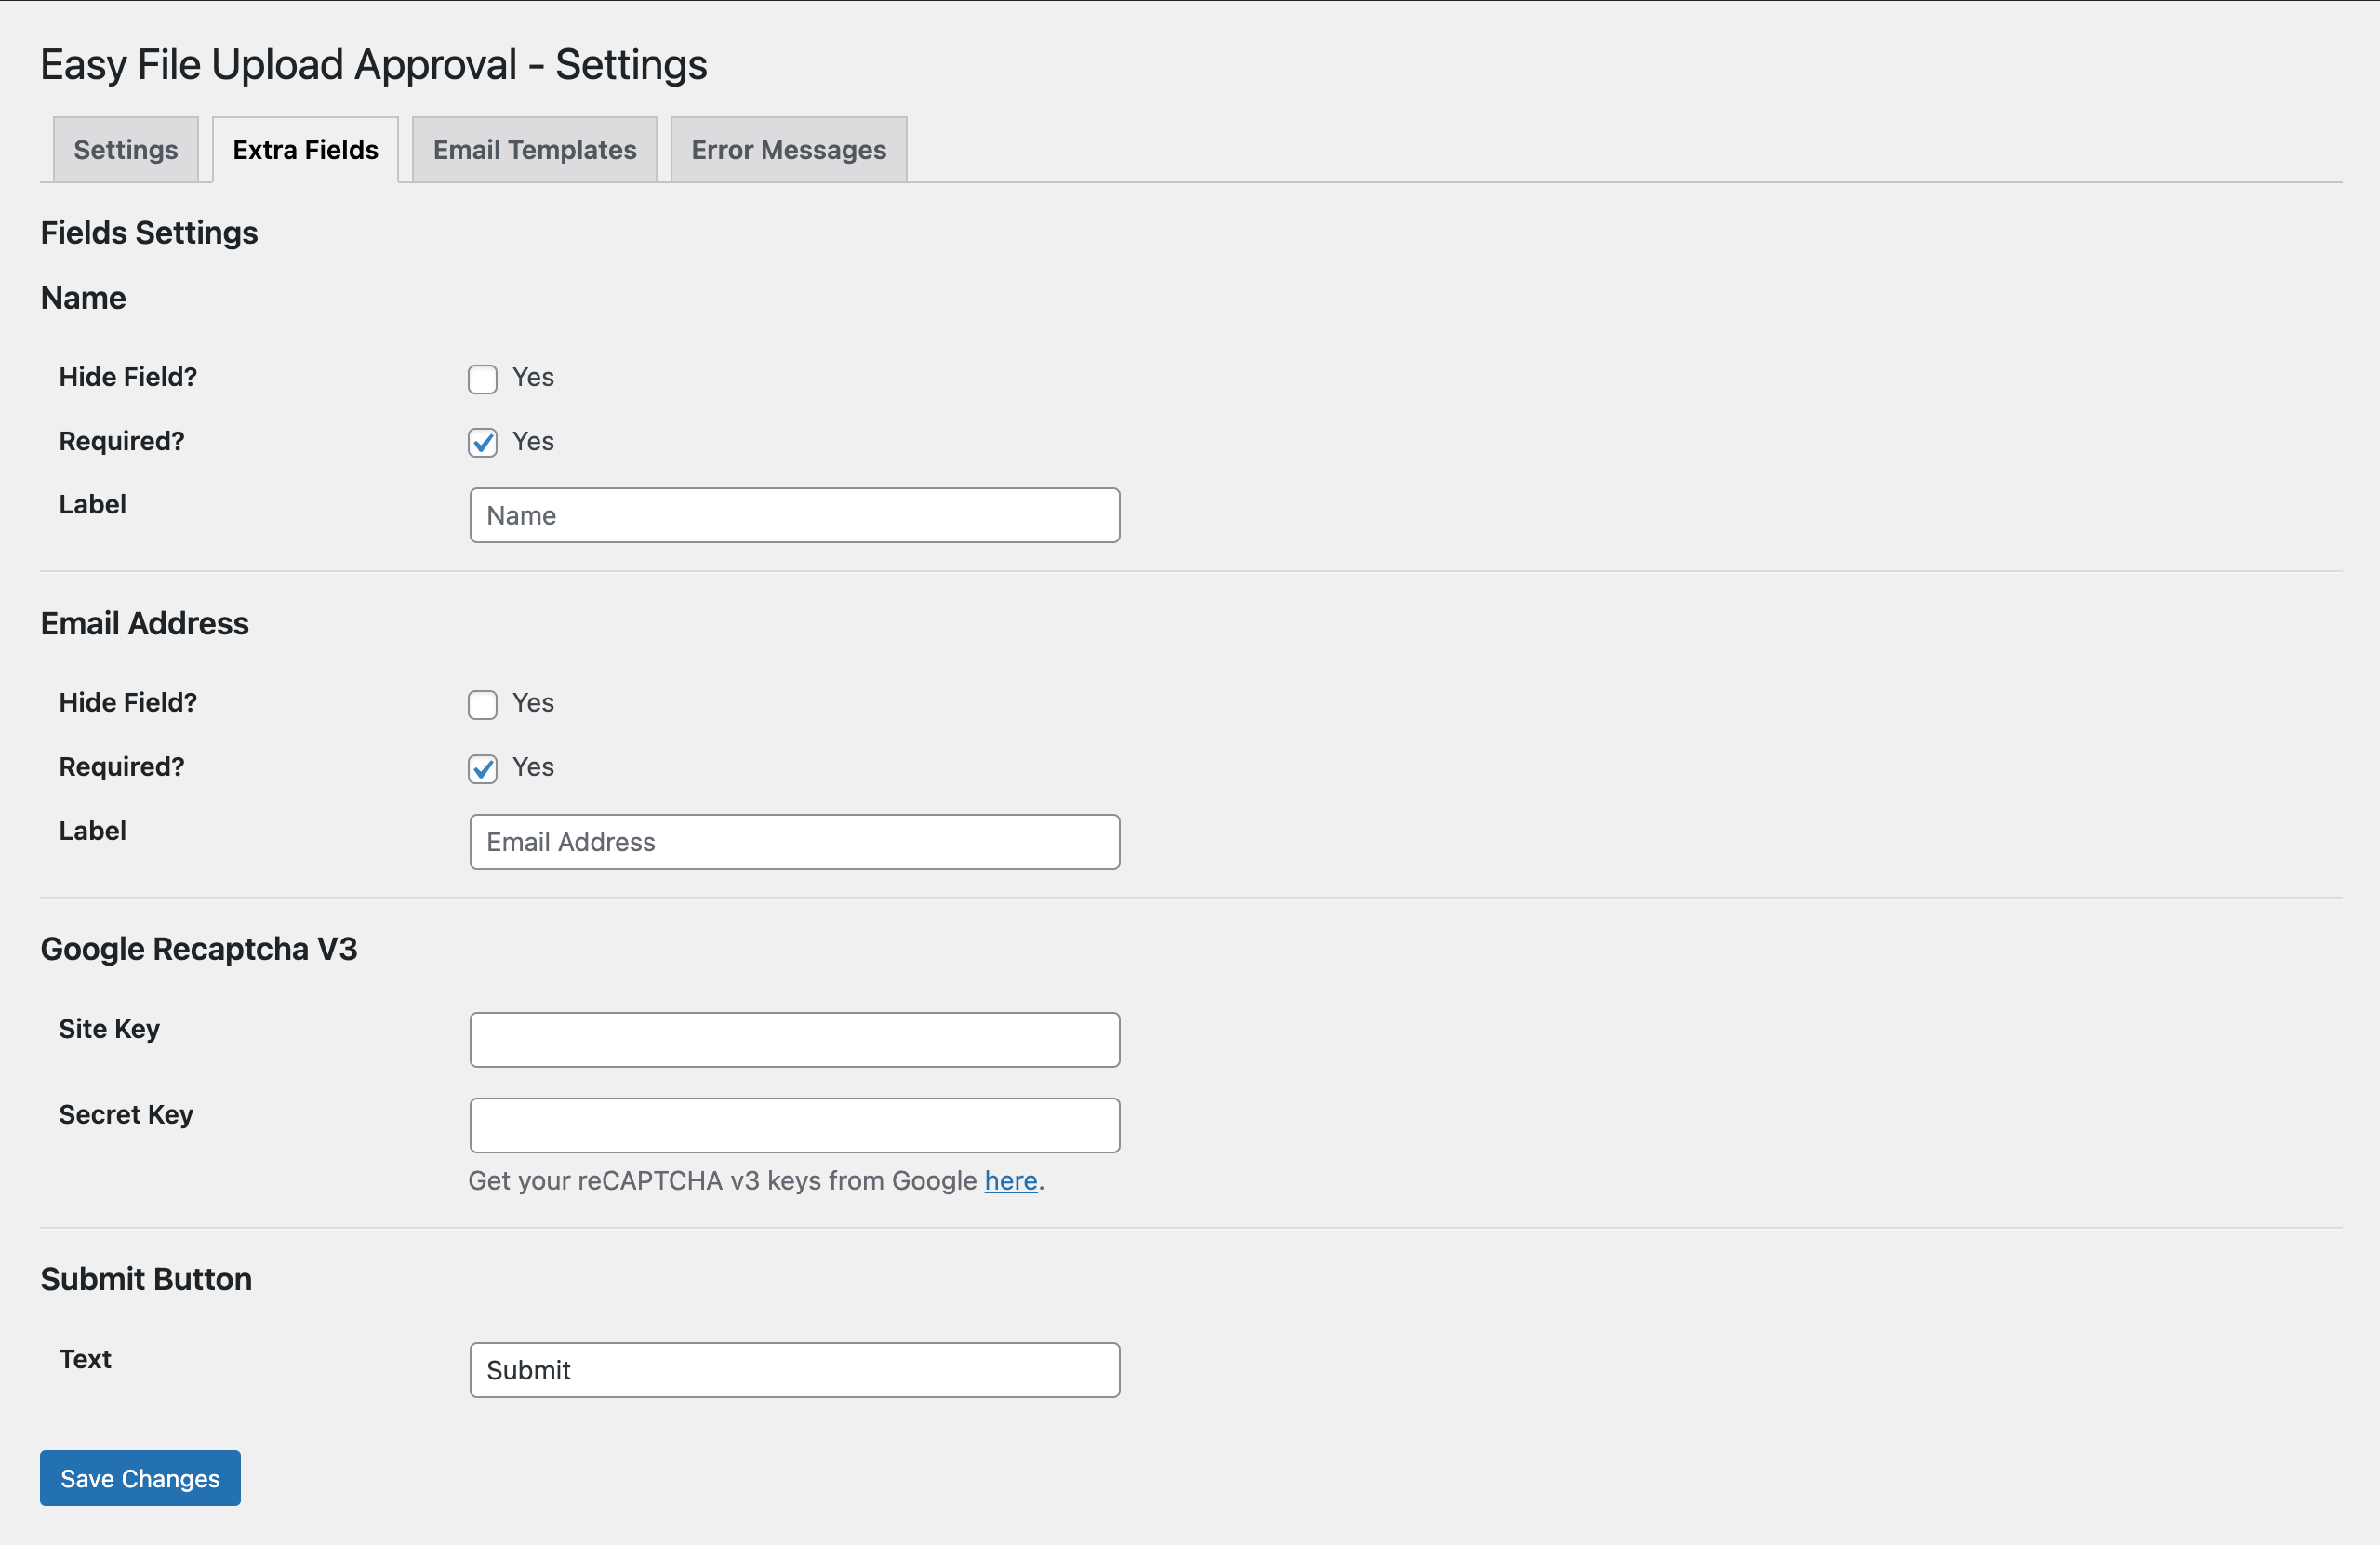Switch to the Settings tab
The height and width of the screenshot is (1545, 2380).
pos(125,149)
